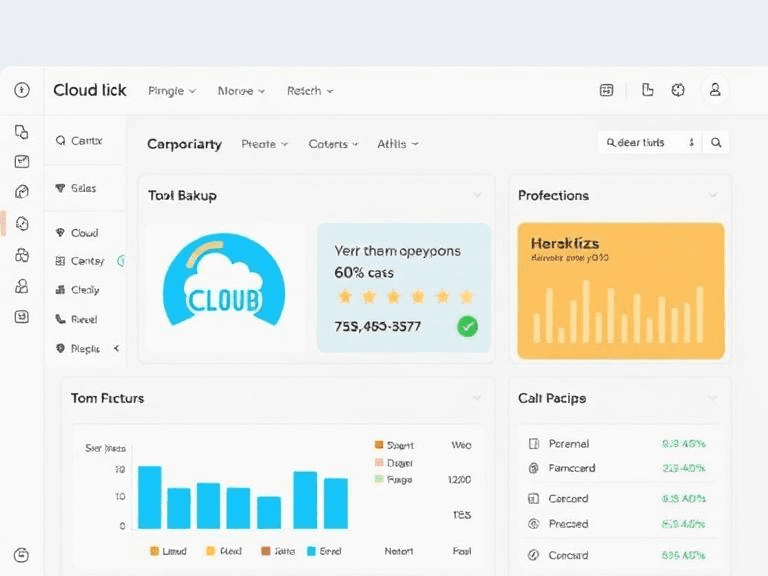
Task: Open the calendar icon in top bar
Action: point(606,90)
